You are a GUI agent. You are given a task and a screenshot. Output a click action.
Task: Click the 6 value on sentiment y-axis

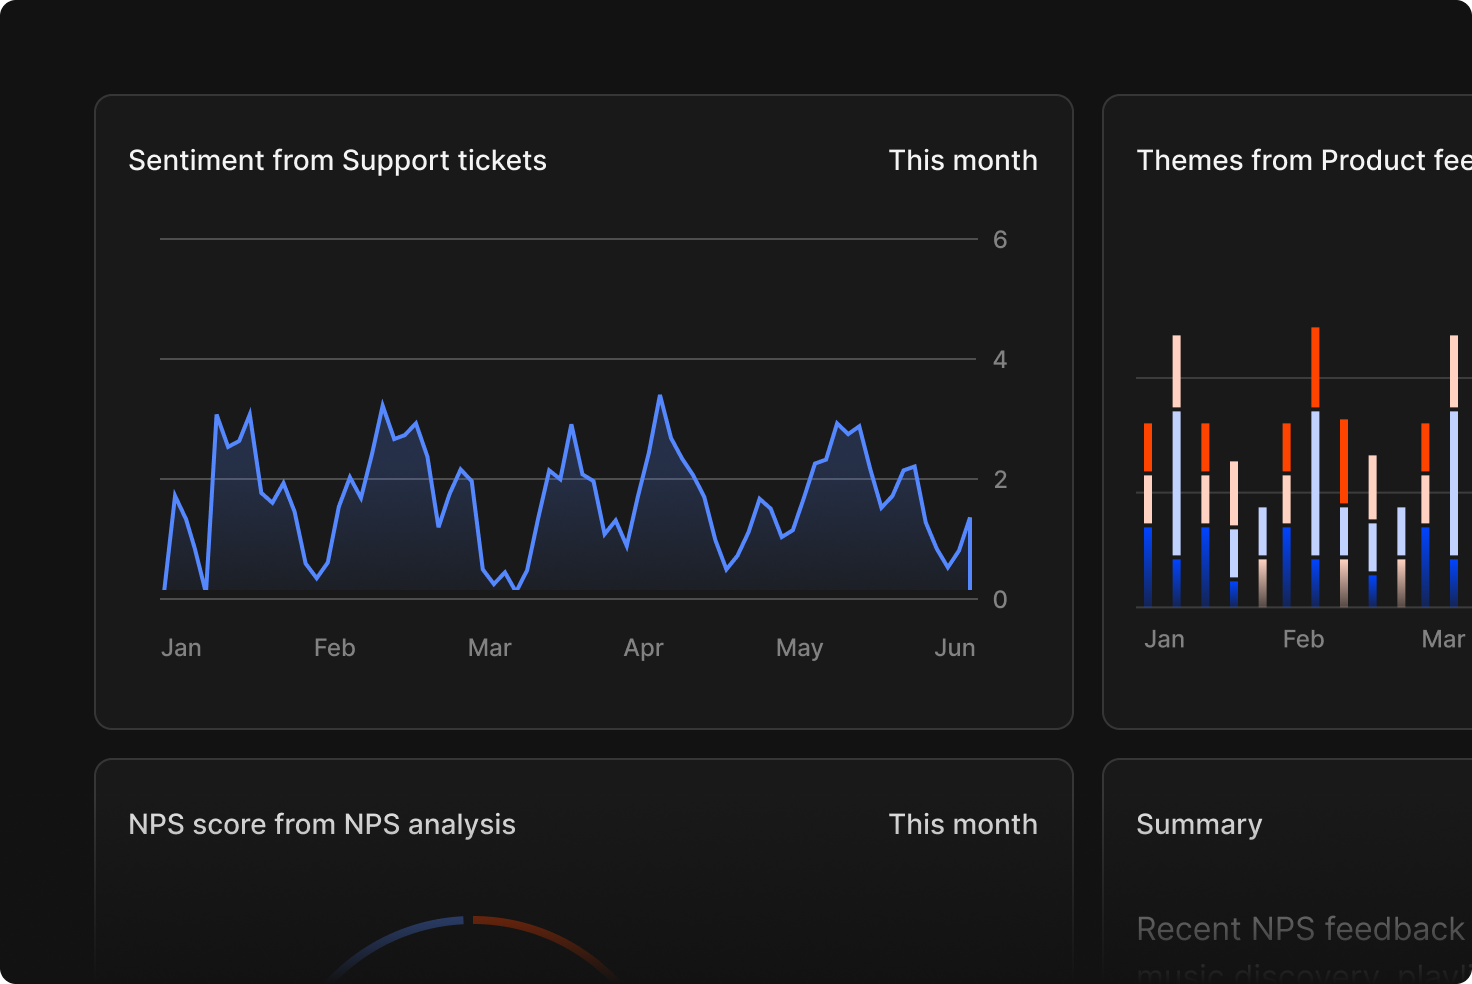999,240
